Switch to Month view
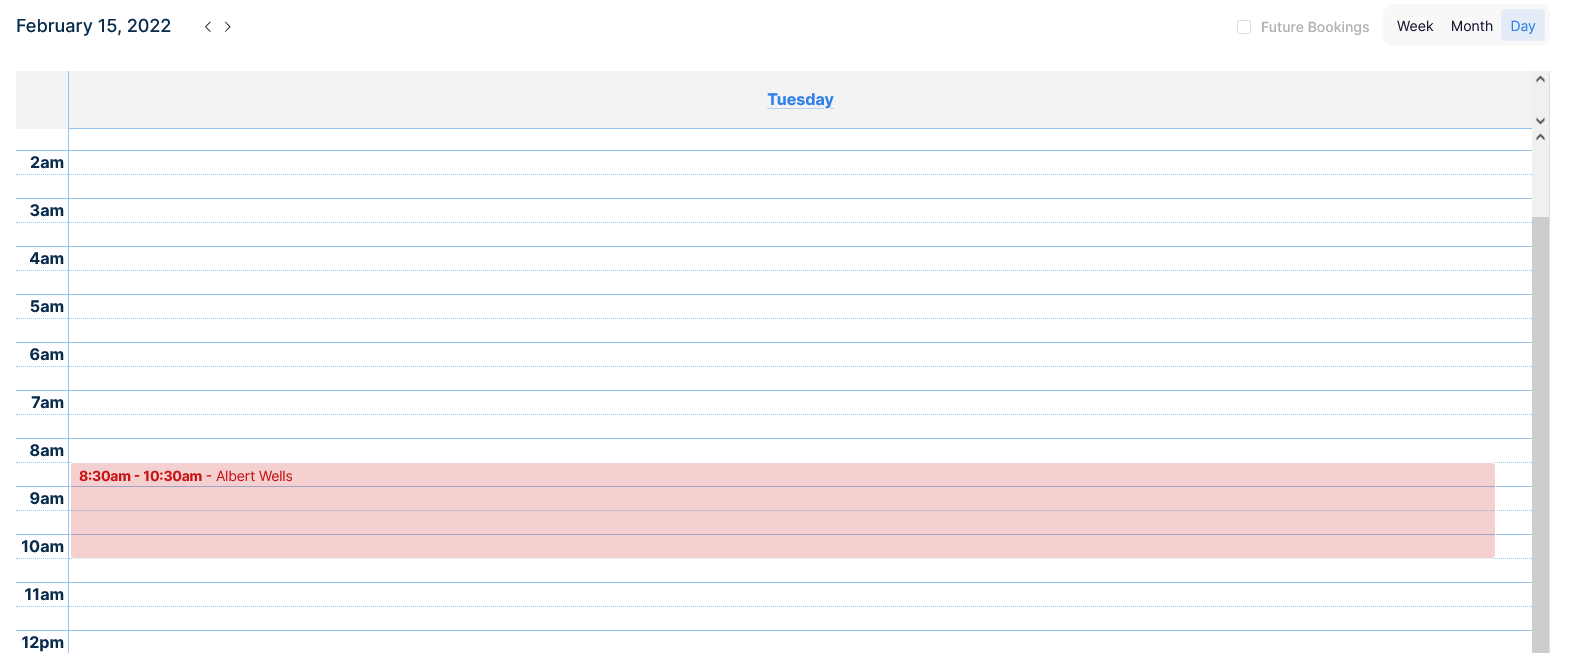 pyautogui.click(x=1471, y=26)
